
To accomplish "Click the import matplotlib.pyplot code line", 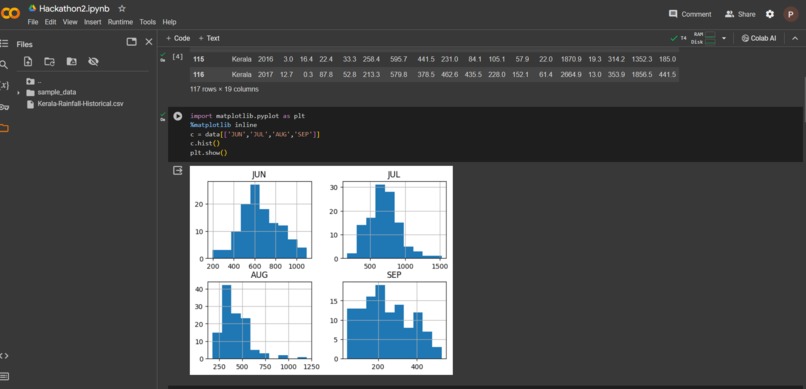I will (x=247, y=116).
